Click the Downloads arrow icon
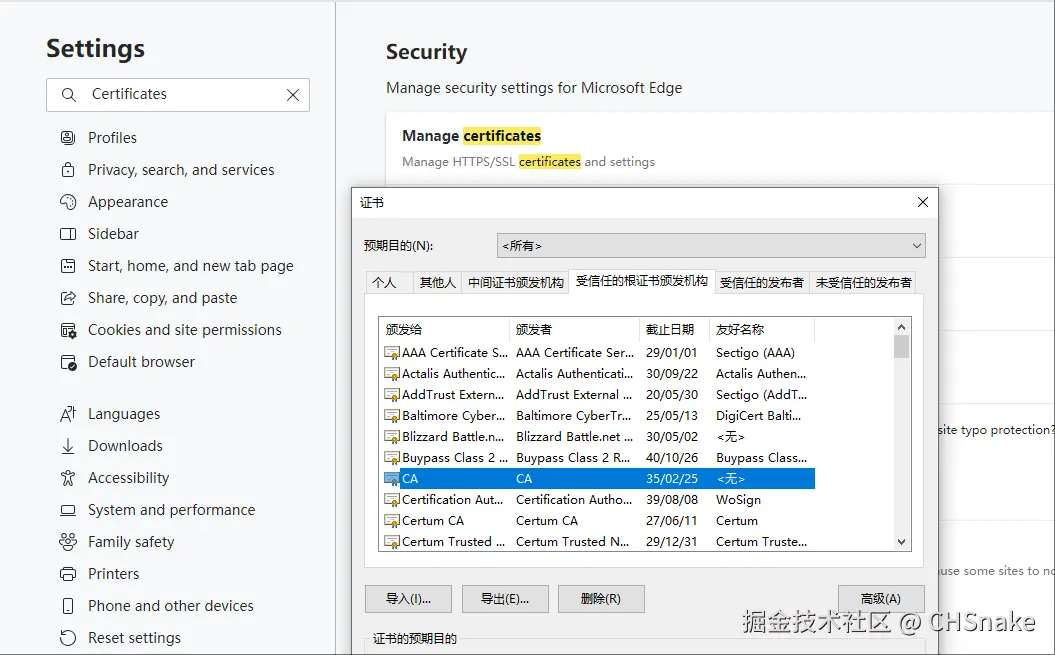This screenshot has width=1055, height=655. click(68, 446)
